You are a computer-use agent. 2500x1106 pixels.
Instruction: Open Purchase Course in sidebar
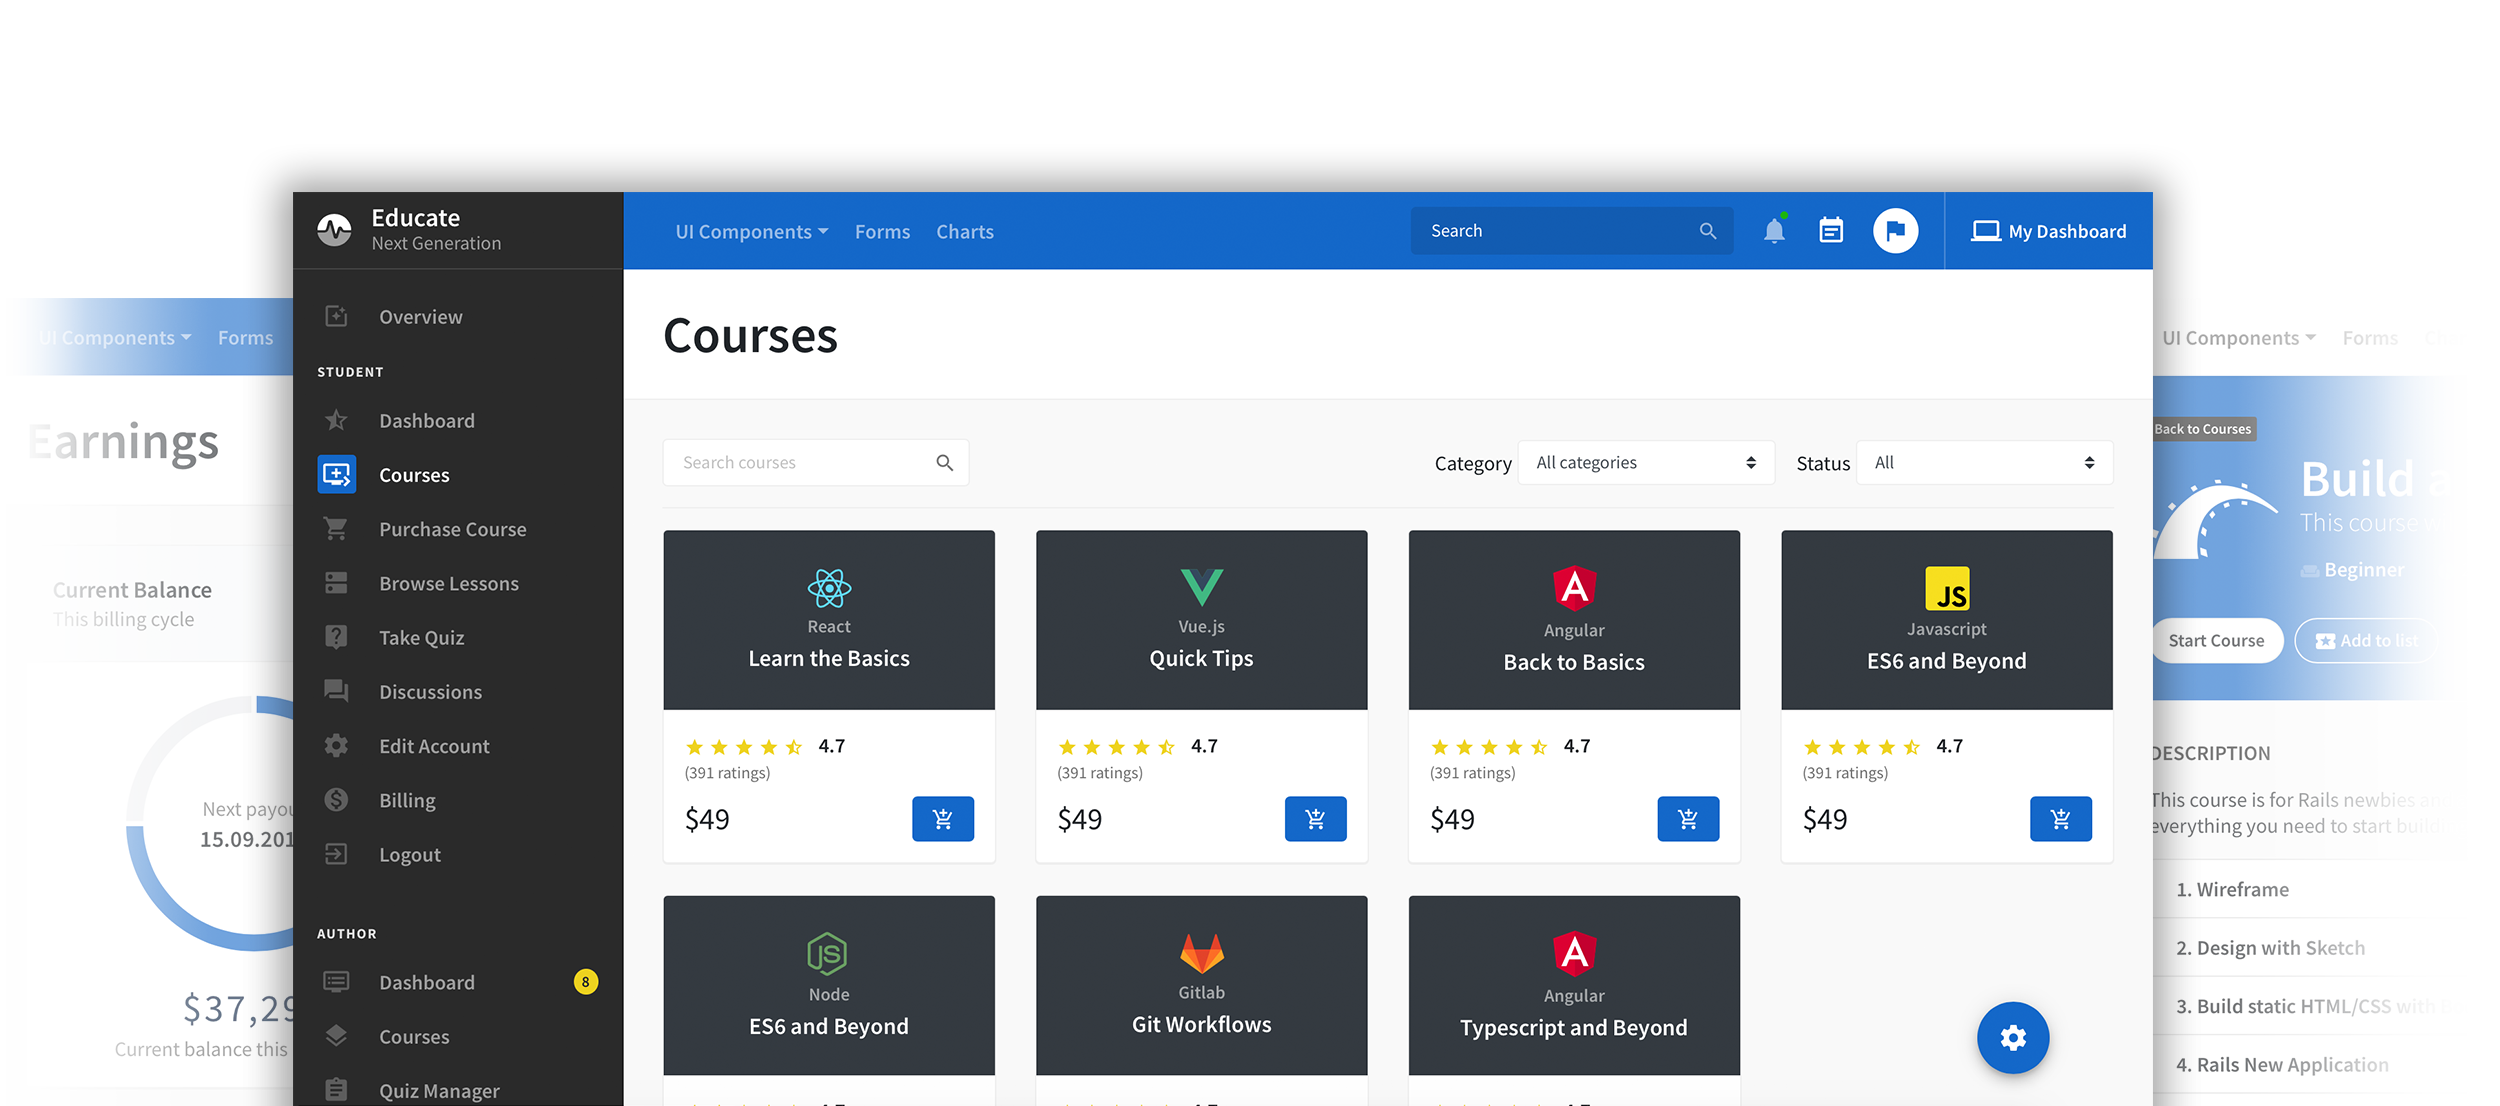(452, 529)
